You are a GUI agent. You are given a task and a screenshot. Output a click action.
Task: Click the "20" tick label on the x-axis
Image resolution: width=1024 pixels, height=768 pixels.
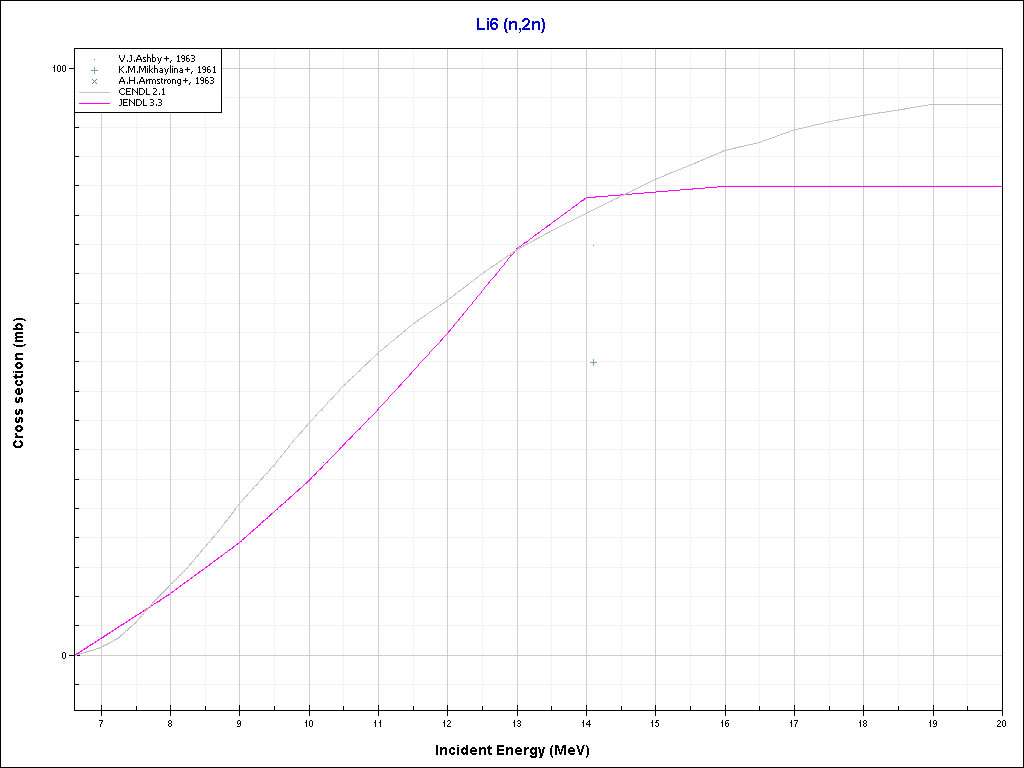click(x=1001, y=722)
